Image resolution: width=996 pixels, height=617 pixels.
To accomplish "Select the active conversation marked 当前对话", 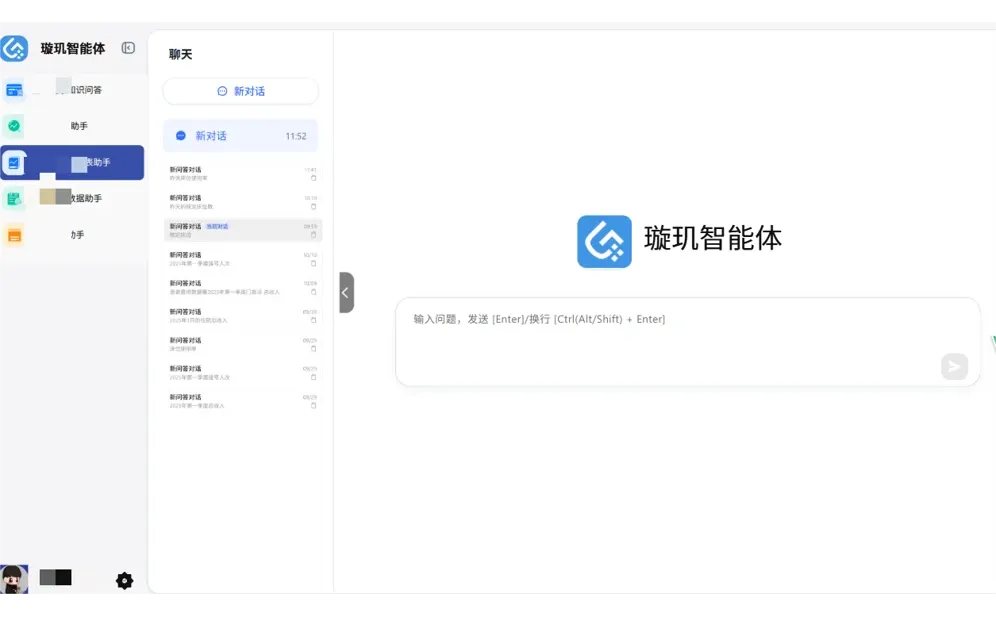I will pyautogui.click(x=240, y=230).
